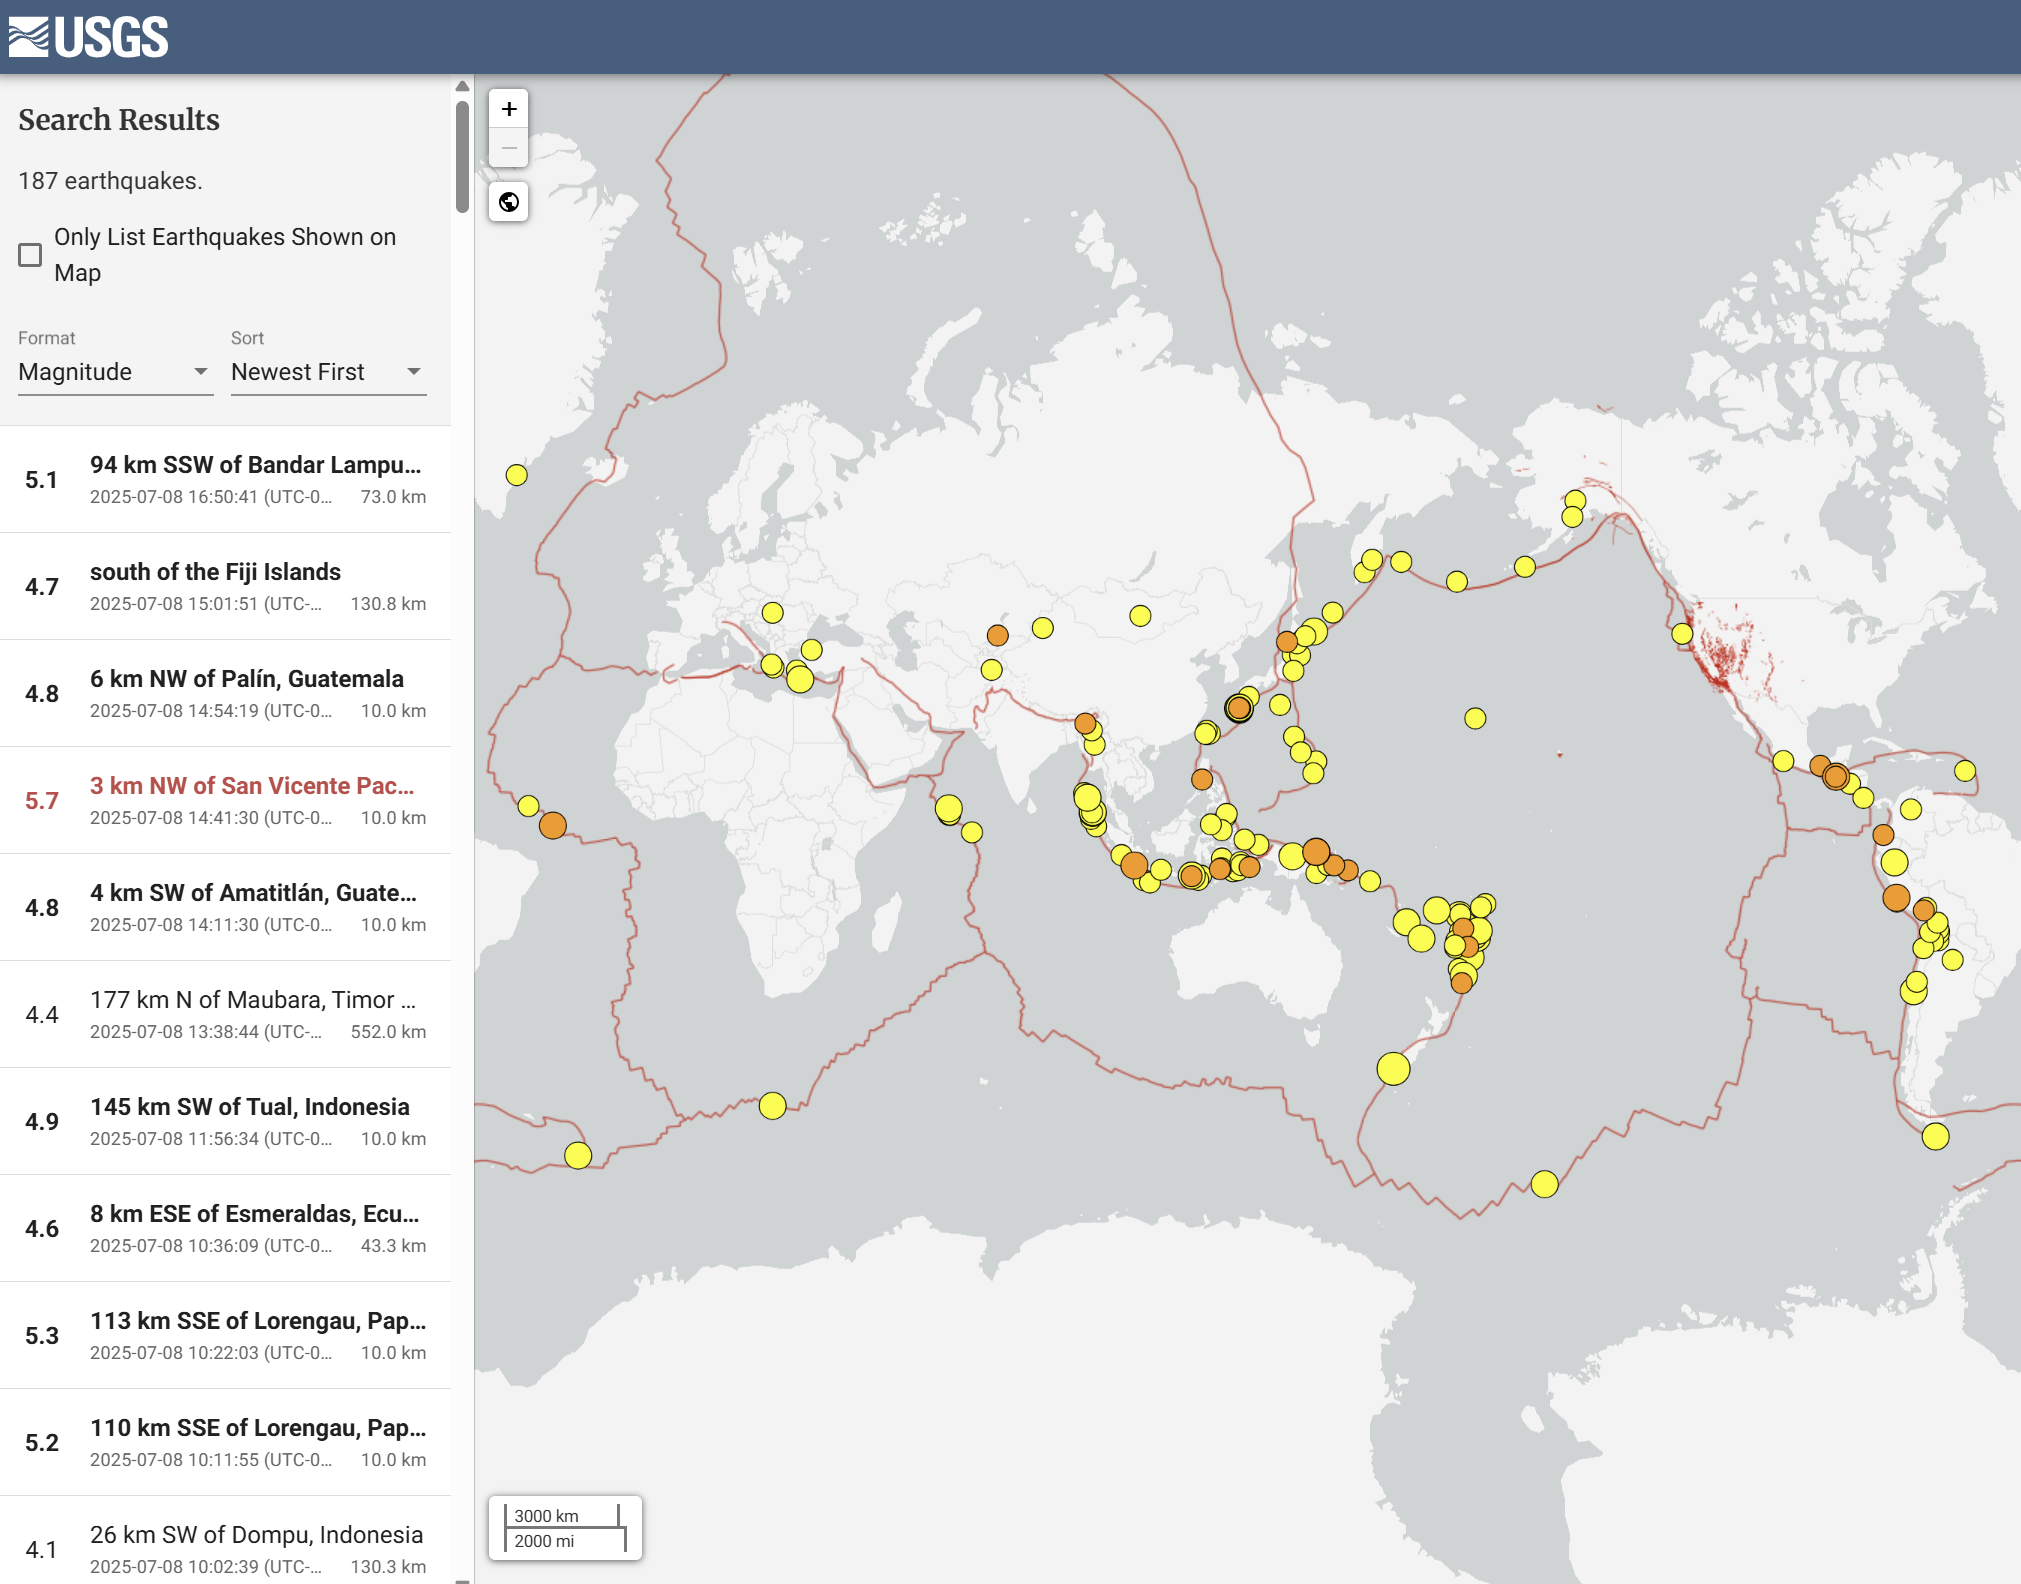Image resolution: width=2021 pixels, height=1584 pixels.
Task: Open 6 km NW of Palín, Guatemala entry
Action: point(225,694)
